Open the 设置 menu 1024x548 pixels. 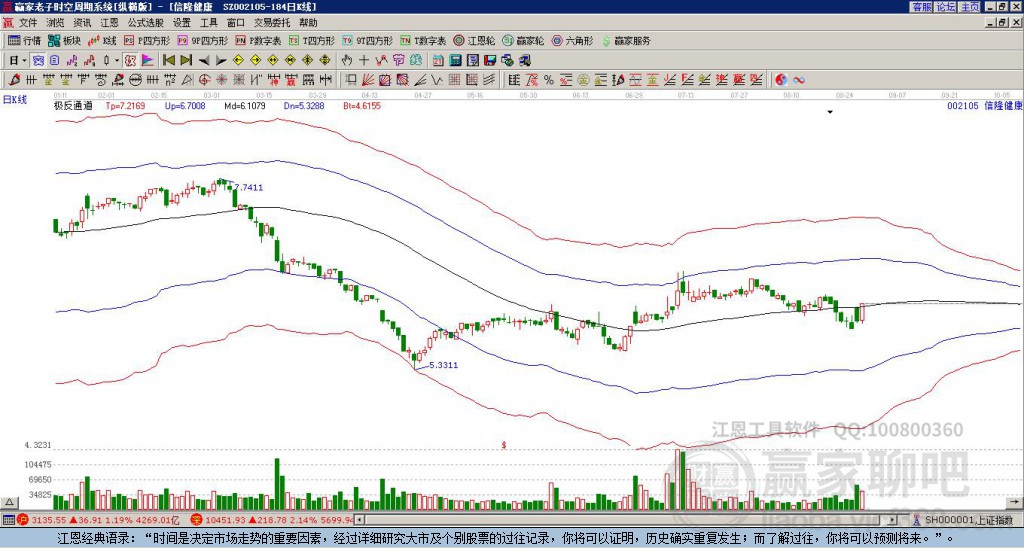pos(182,23)
